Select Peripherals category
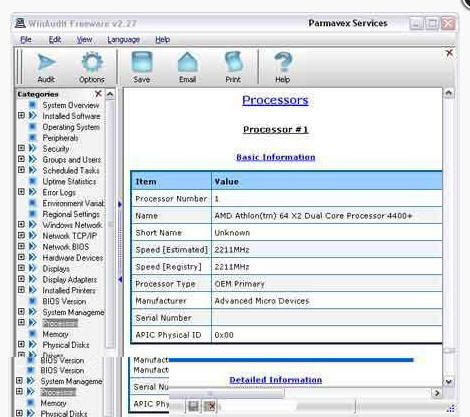 coord(60,138)
